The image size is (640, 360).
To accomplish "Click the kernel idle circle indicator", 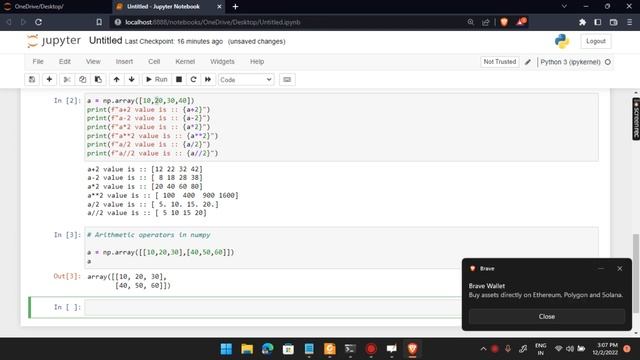I will click(608, 62).
